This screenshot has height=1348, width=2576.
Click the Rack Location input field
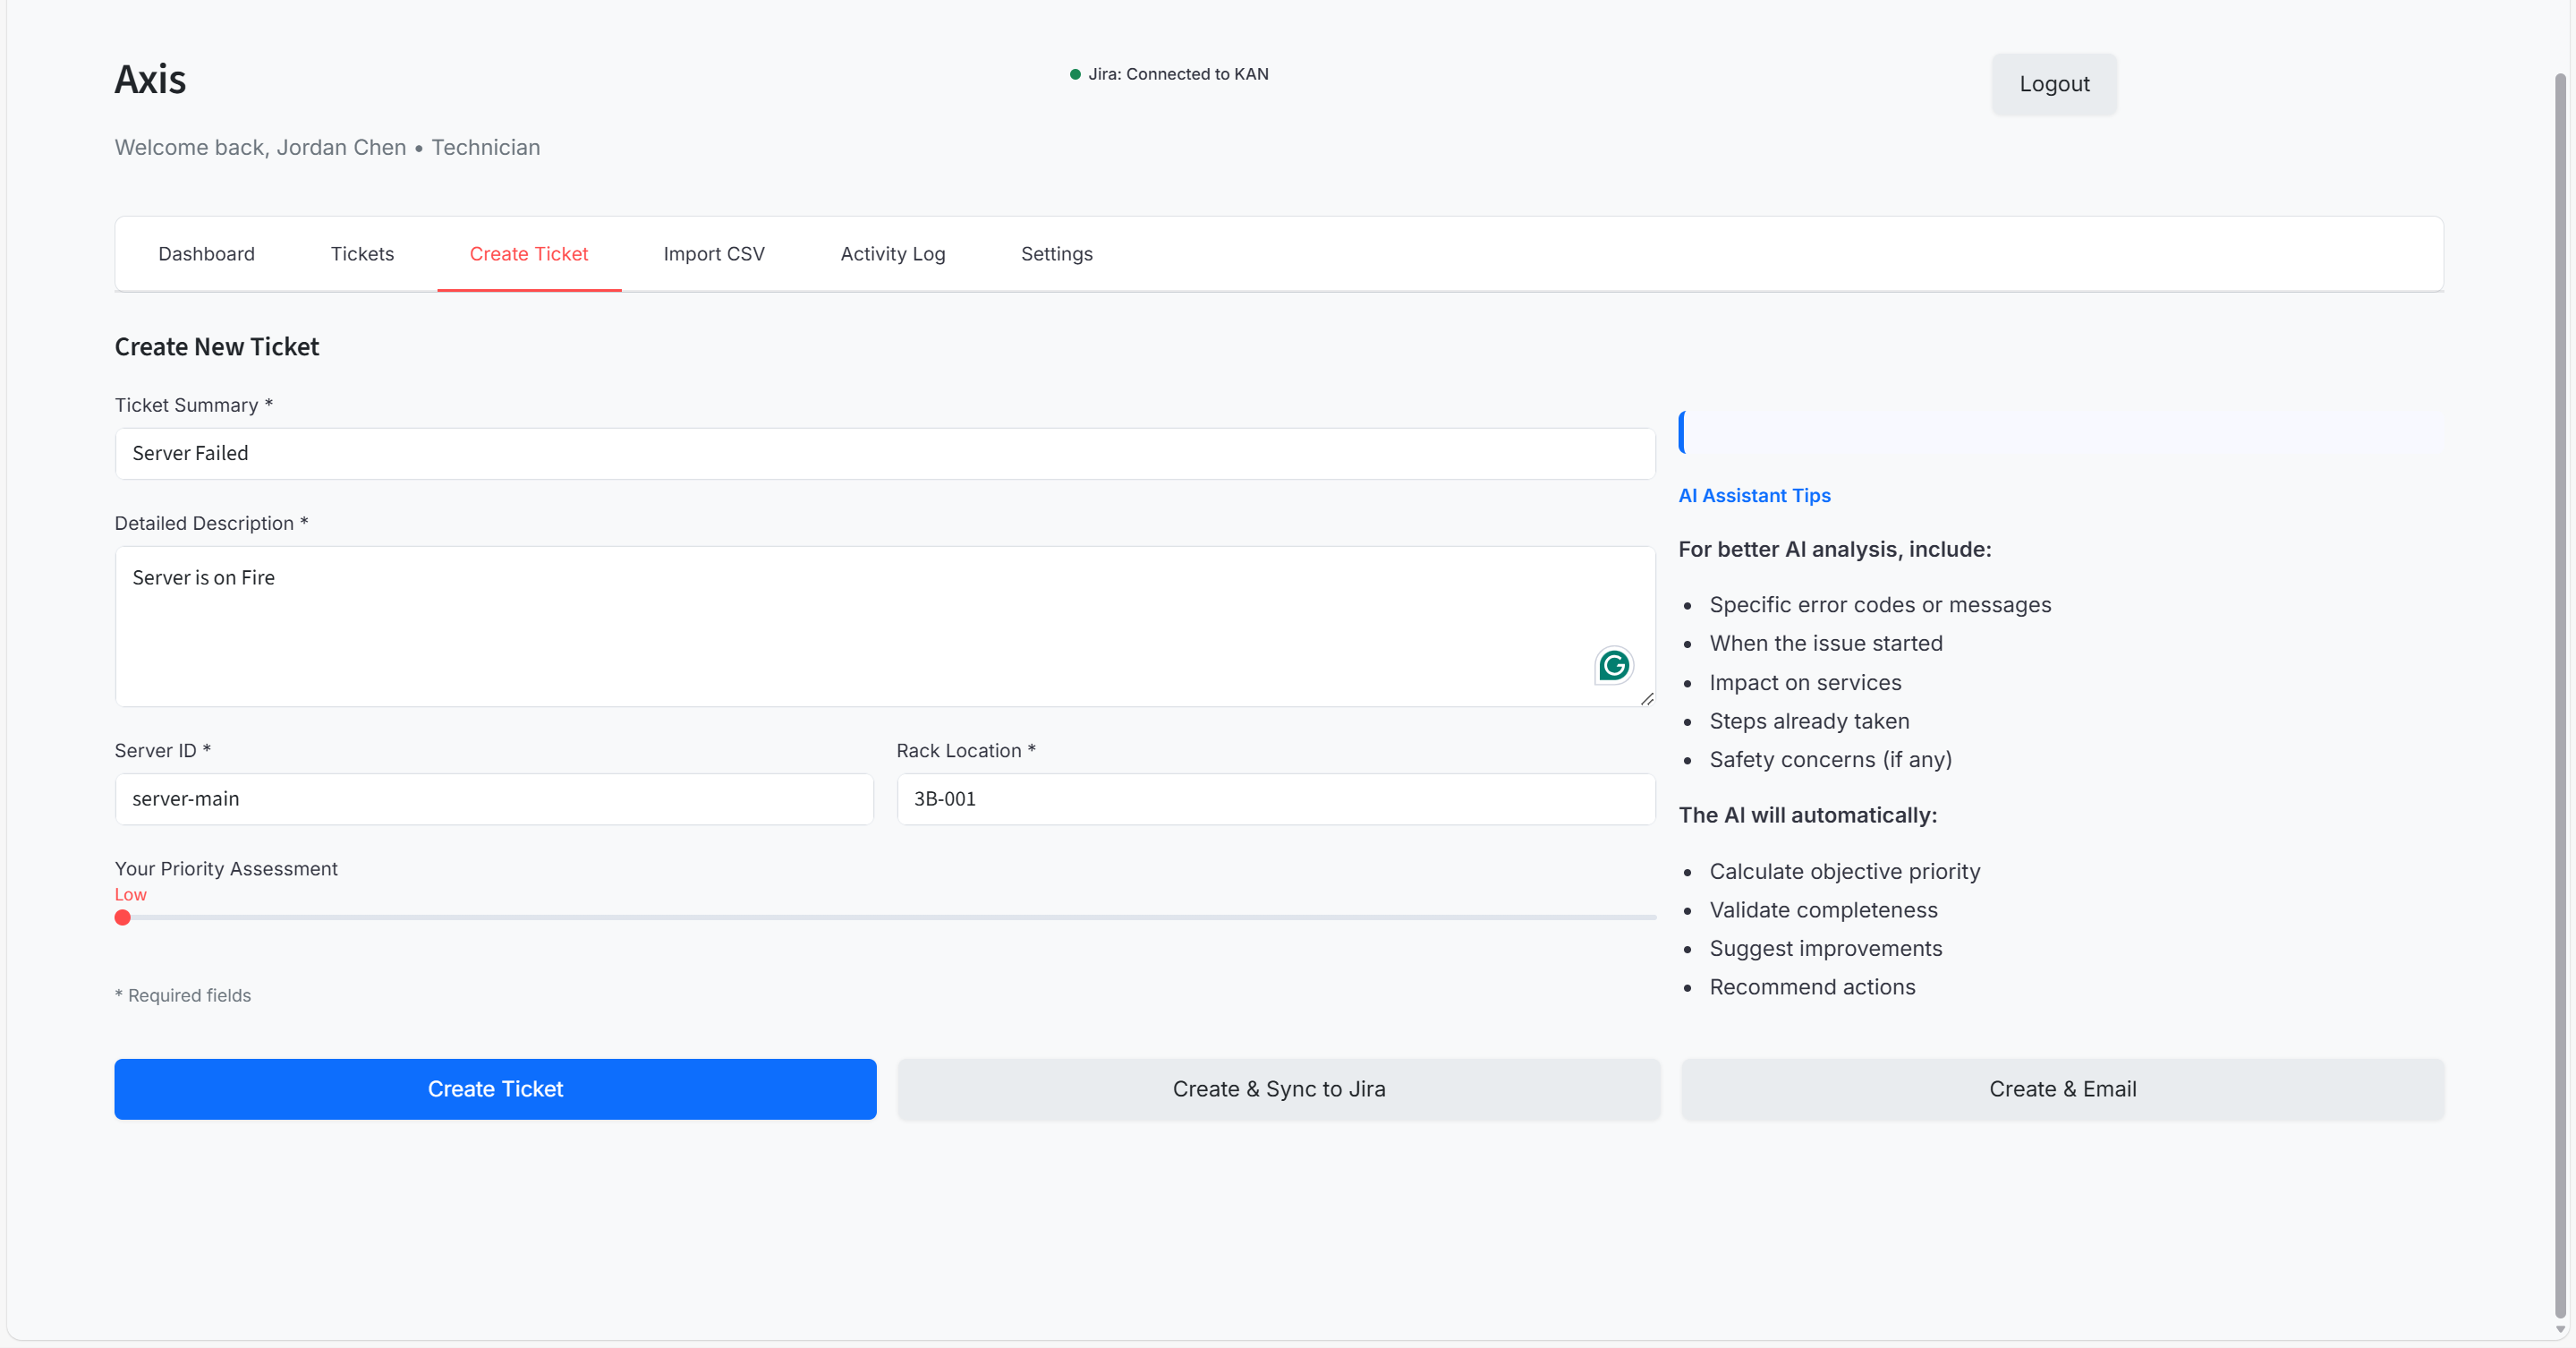[x=1275, y=799]
